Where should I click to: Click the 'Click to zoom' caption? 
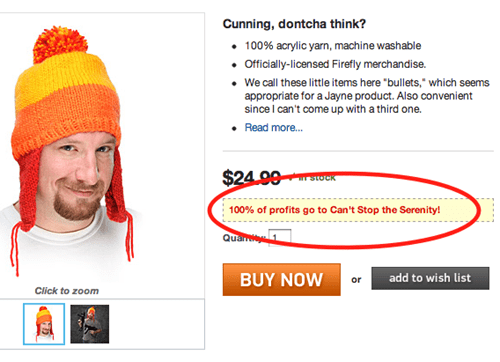[x=67, y=291]
